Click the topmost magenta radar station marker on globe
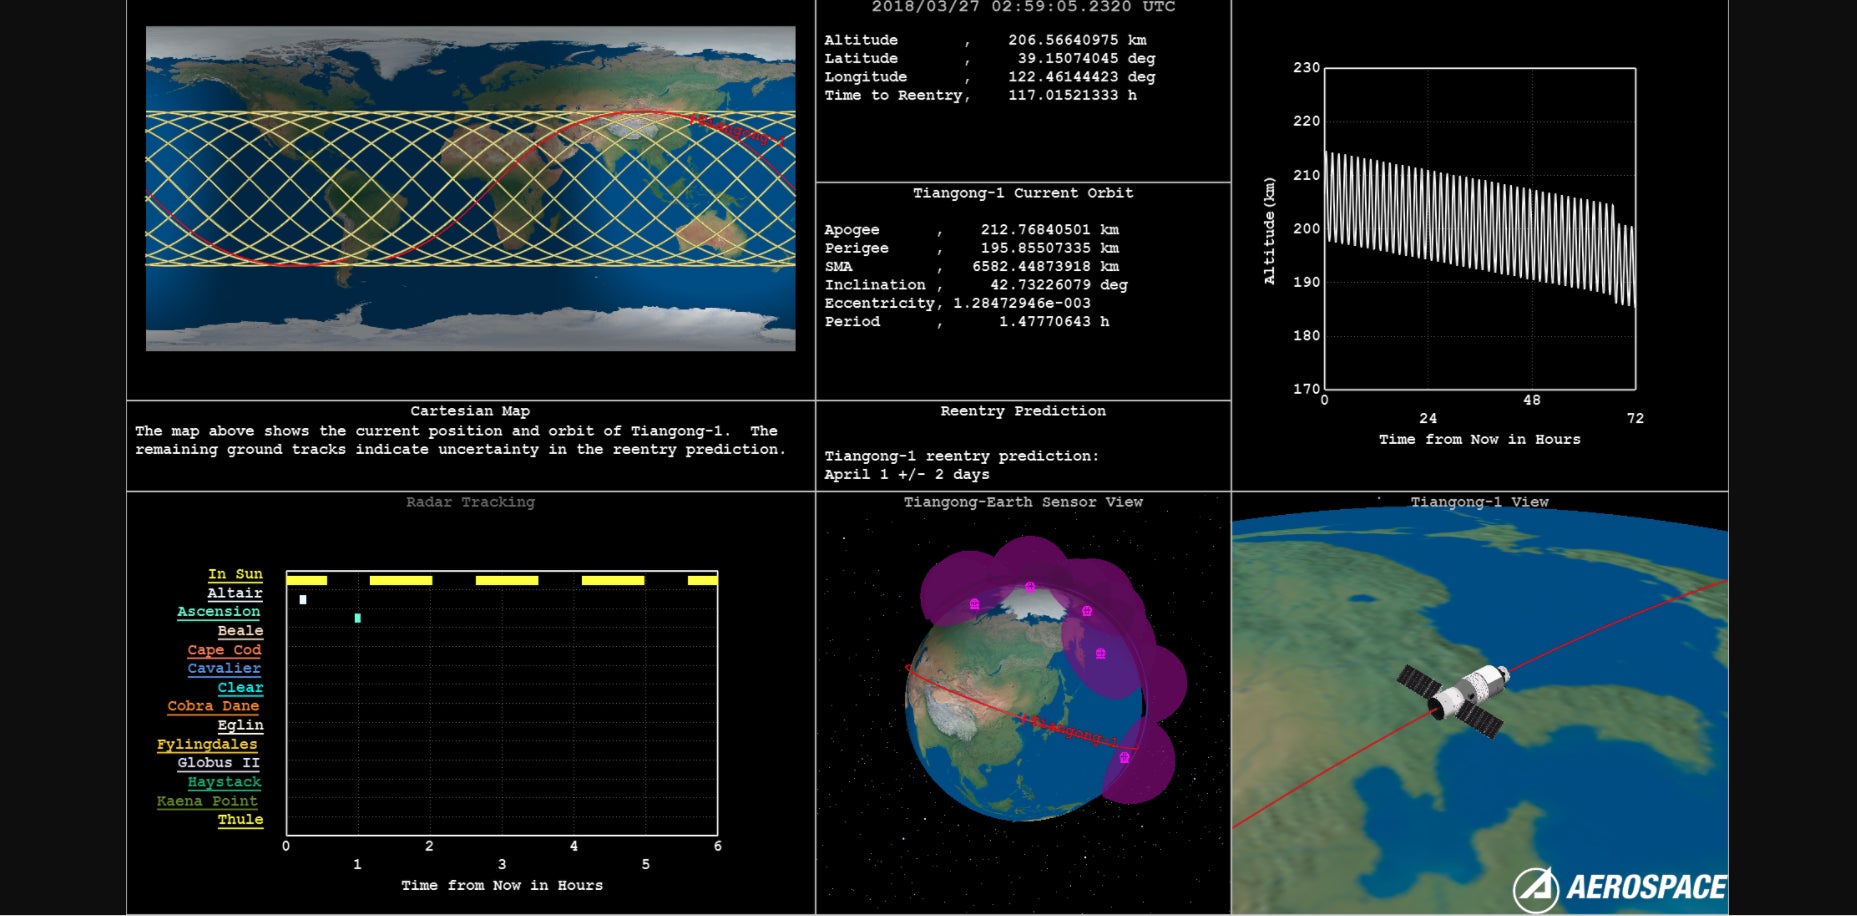Image resolution: width=1857 pixels, height=916 pixels. (1030, 588)
